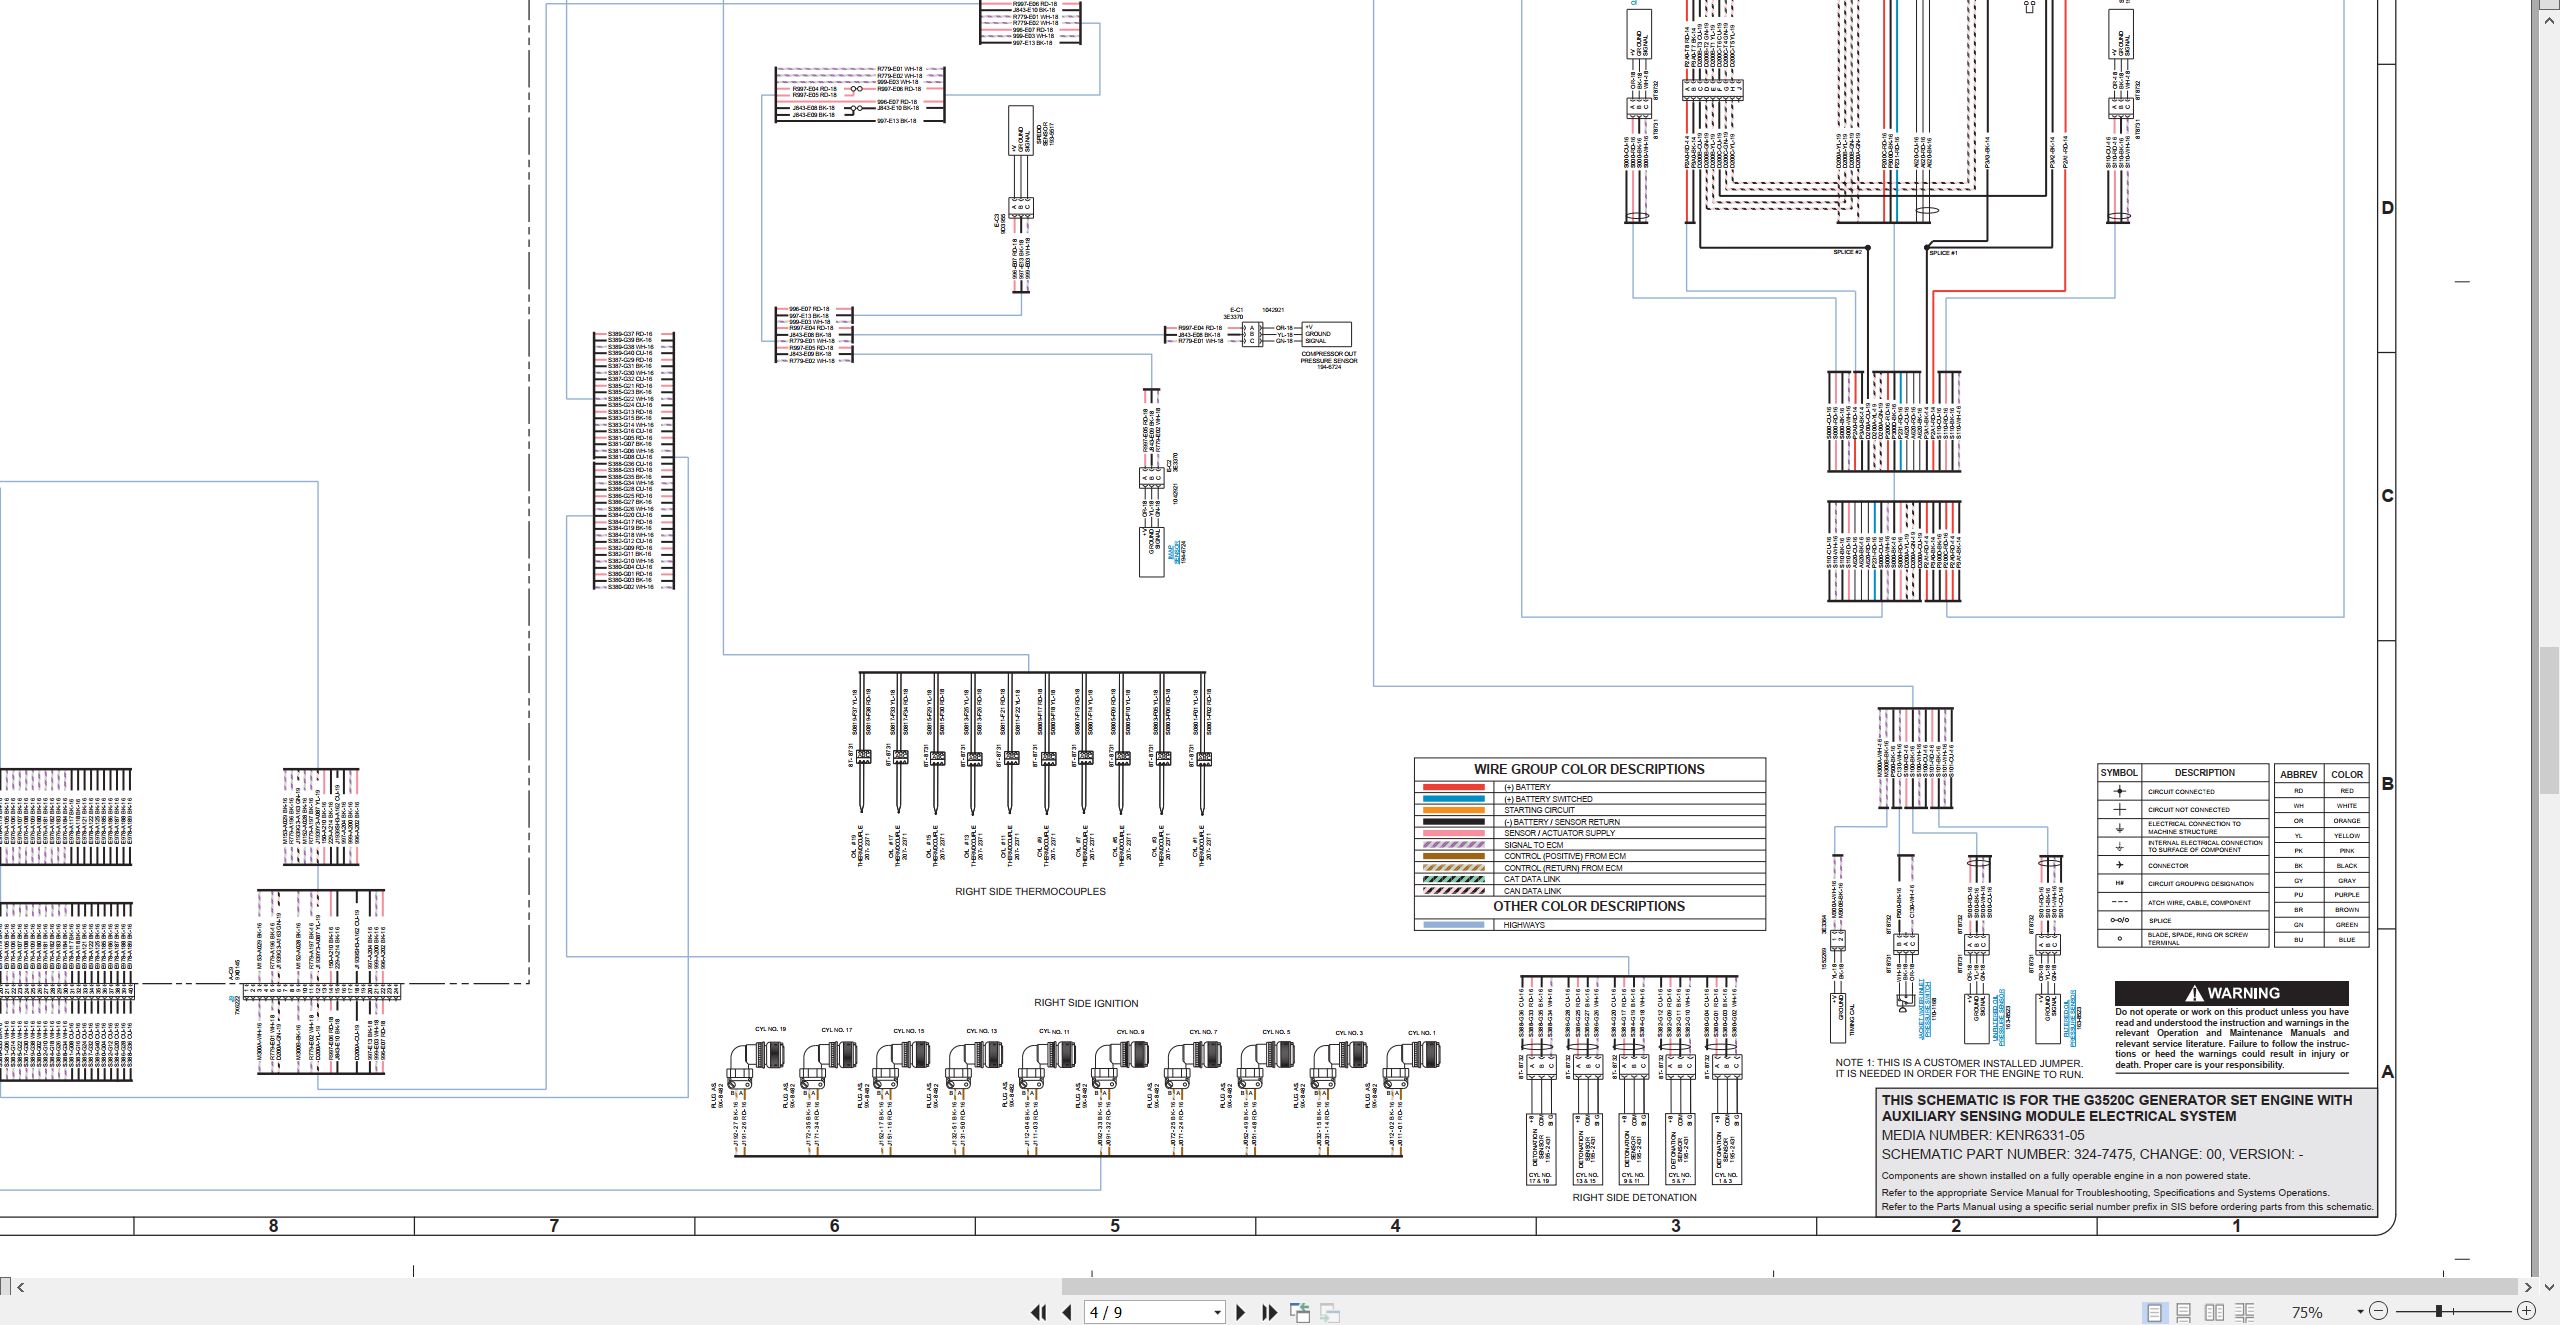Click the horizontal scrollbar left arrow

(21, 1287)
